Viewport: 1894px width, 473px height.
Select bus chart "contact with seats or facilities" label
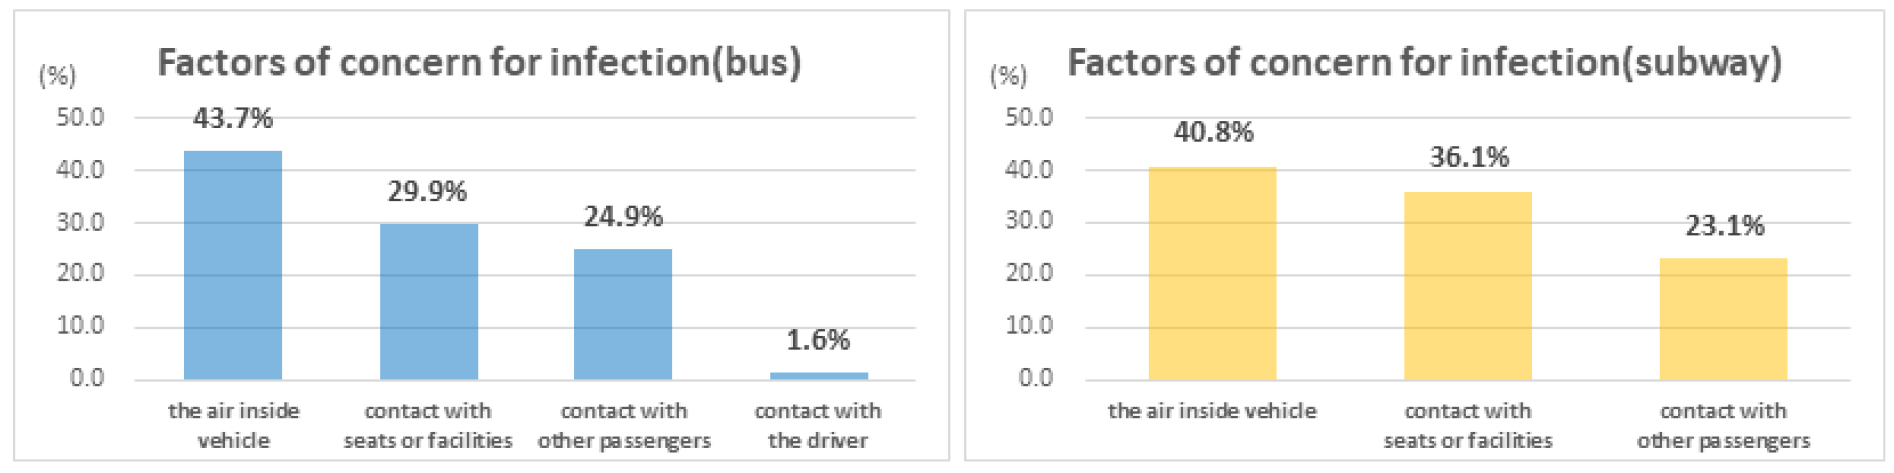click(x=428, y=425)
